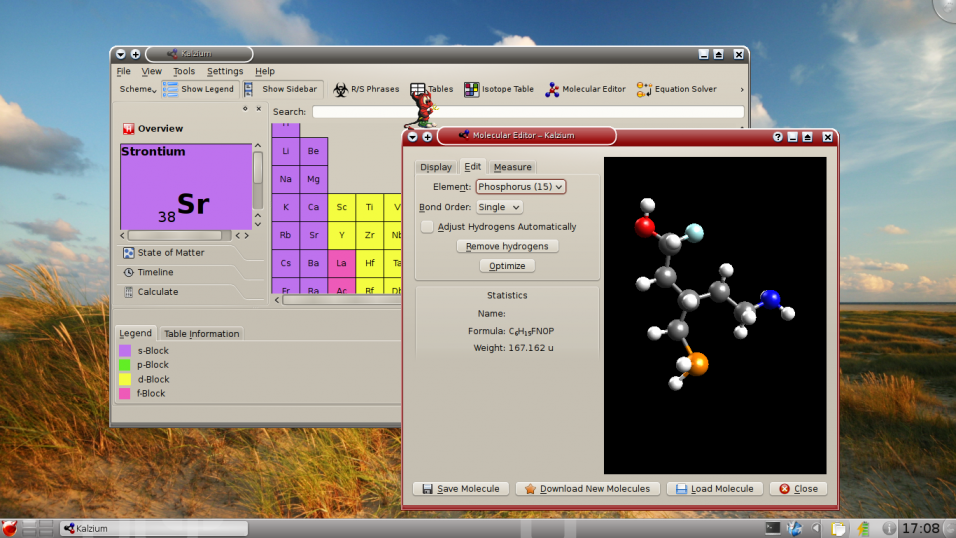The height and width of the screenshot is (538, 956).
Task: Open the R/S Phrases tool
Action: coord(366,89)
